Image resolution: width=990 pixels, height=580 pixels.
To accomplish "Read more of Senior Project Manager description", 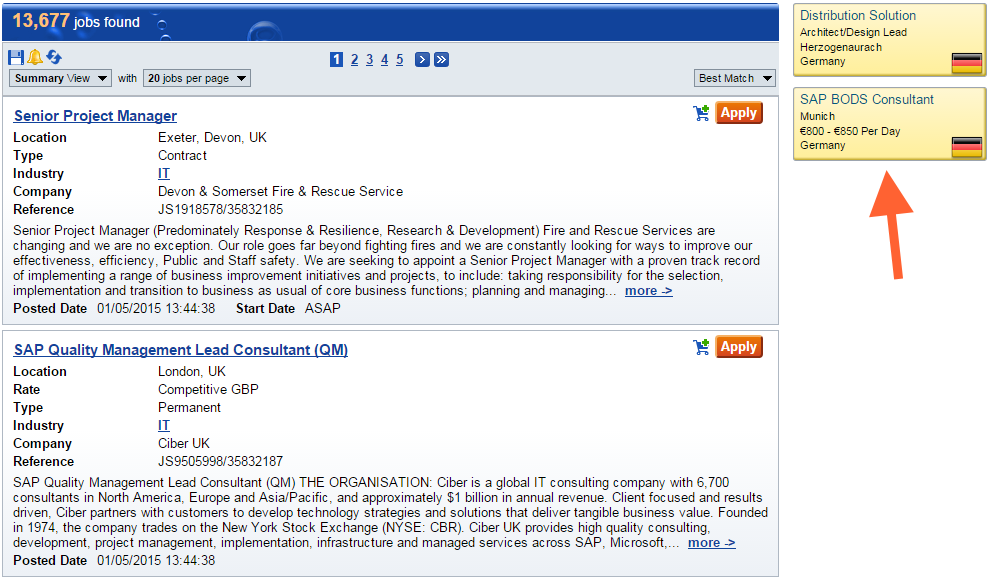I will pos(648,291).
